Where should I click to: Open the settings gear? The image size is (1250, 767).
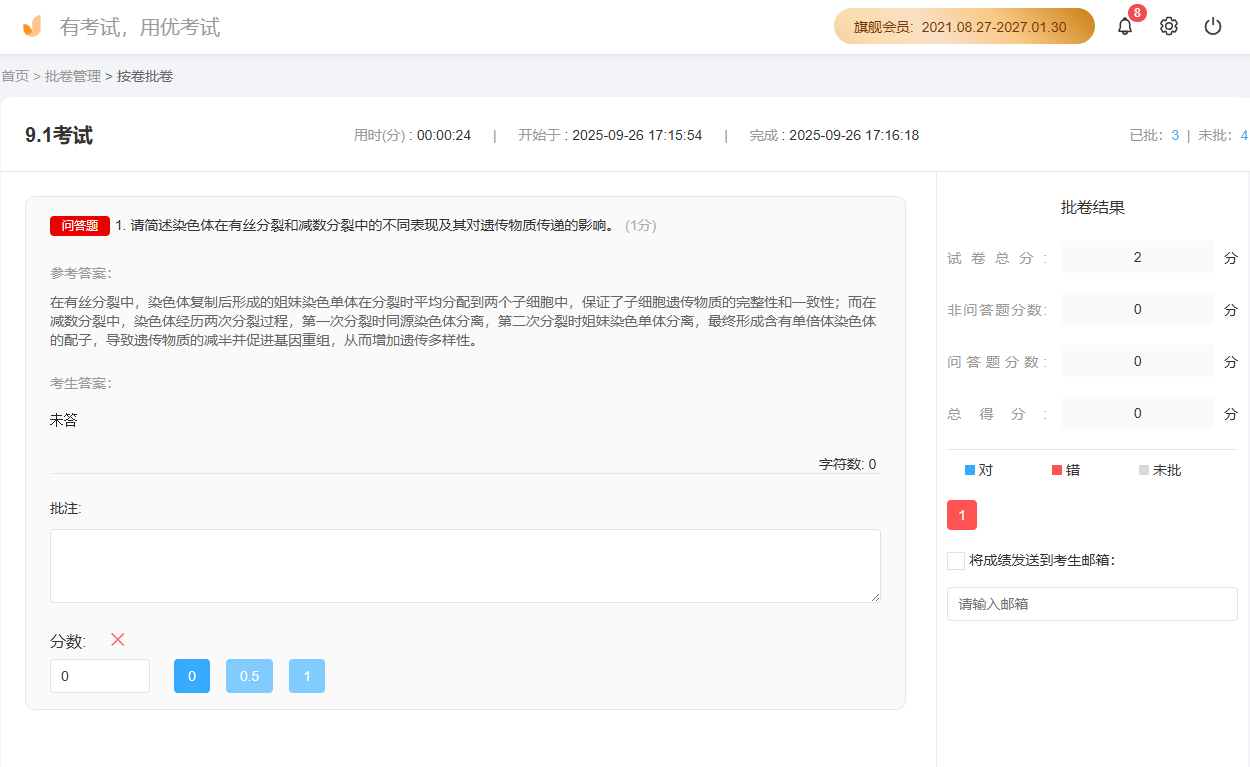coord(1168,25)
